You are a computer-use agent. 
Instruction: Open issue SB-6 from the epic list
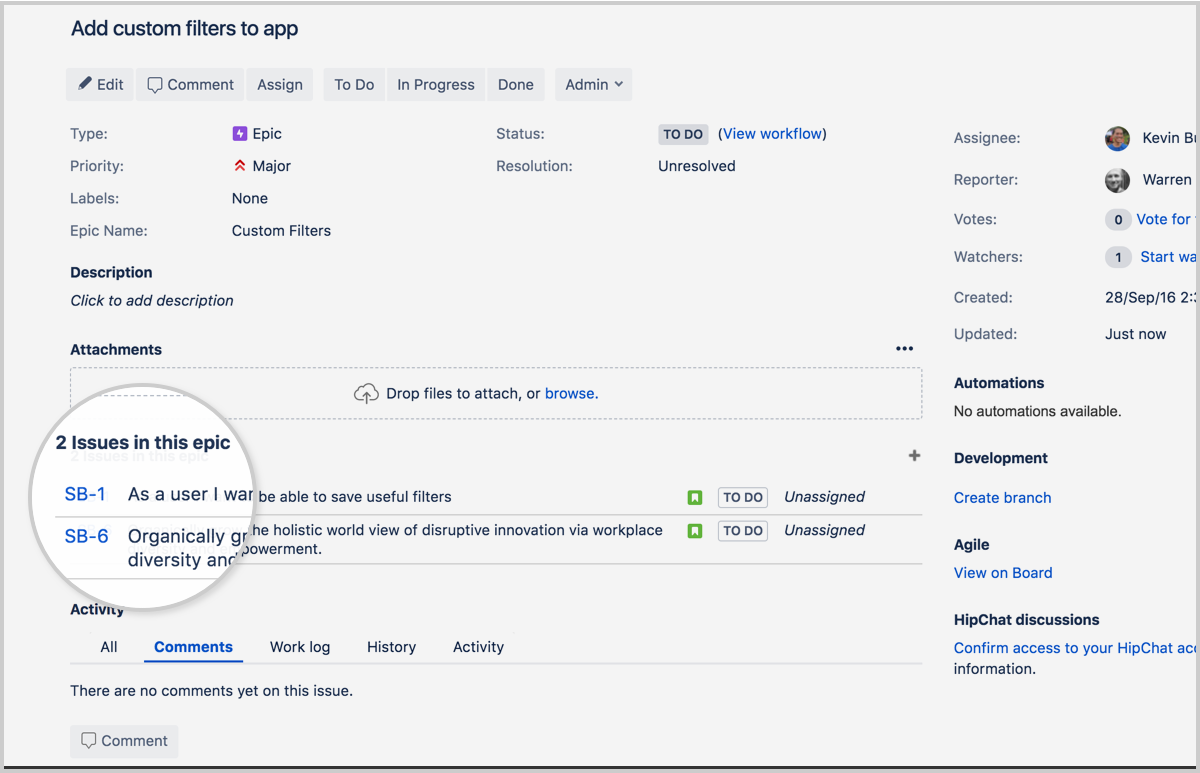coord(86,536)
